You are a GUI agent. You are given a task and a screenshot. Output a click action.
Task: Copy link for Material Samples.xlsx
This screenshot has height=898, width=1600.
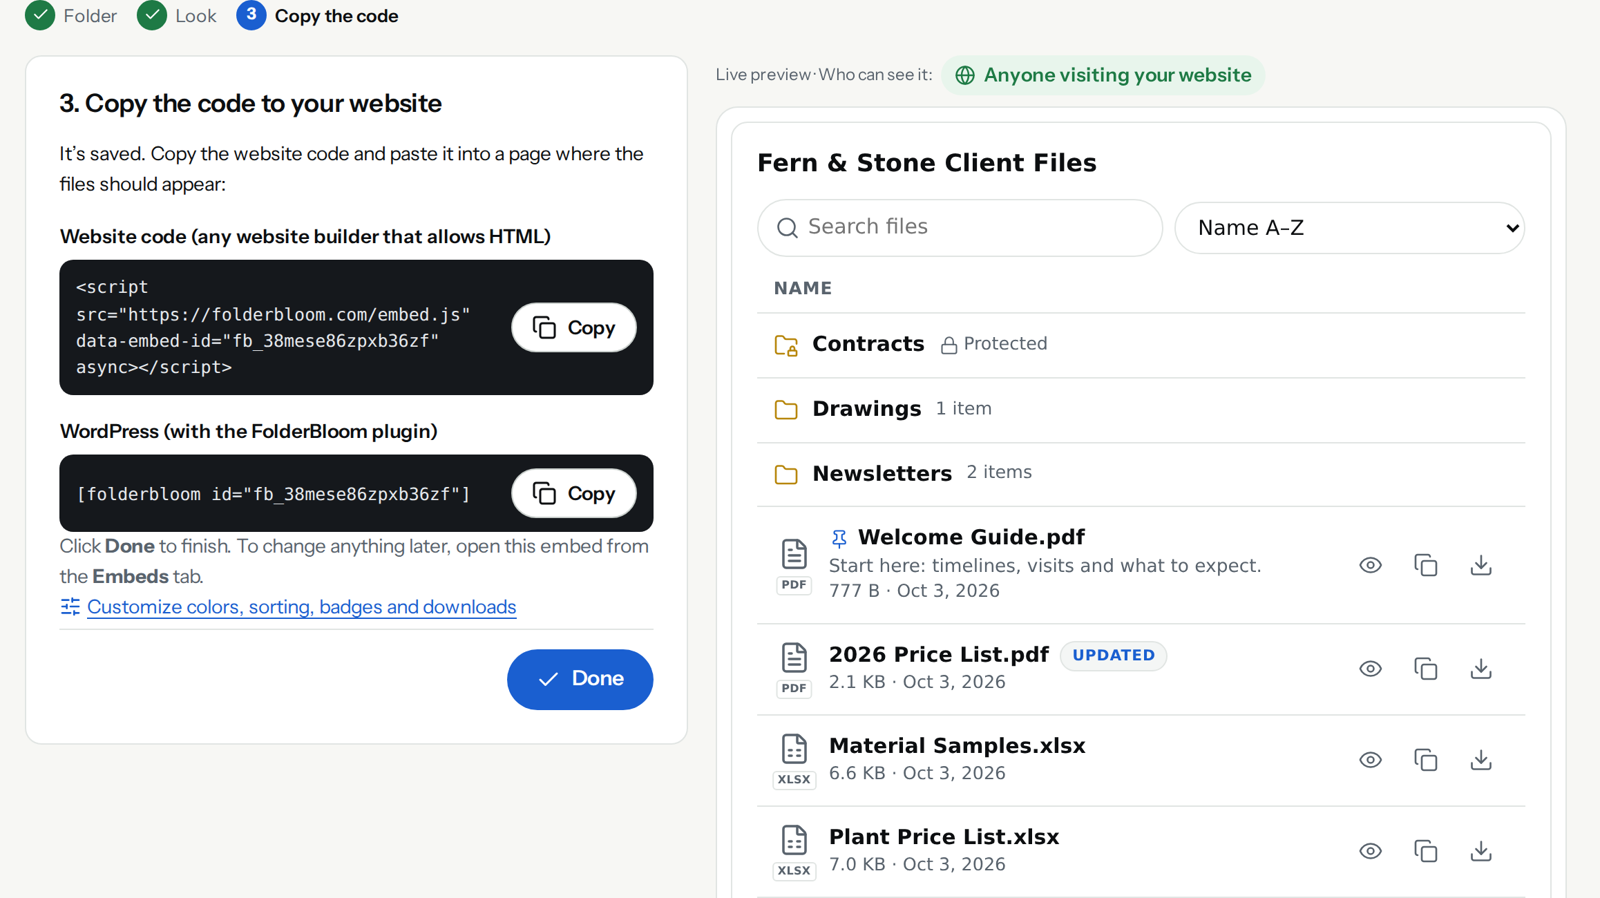click(x=1426, y=760)
